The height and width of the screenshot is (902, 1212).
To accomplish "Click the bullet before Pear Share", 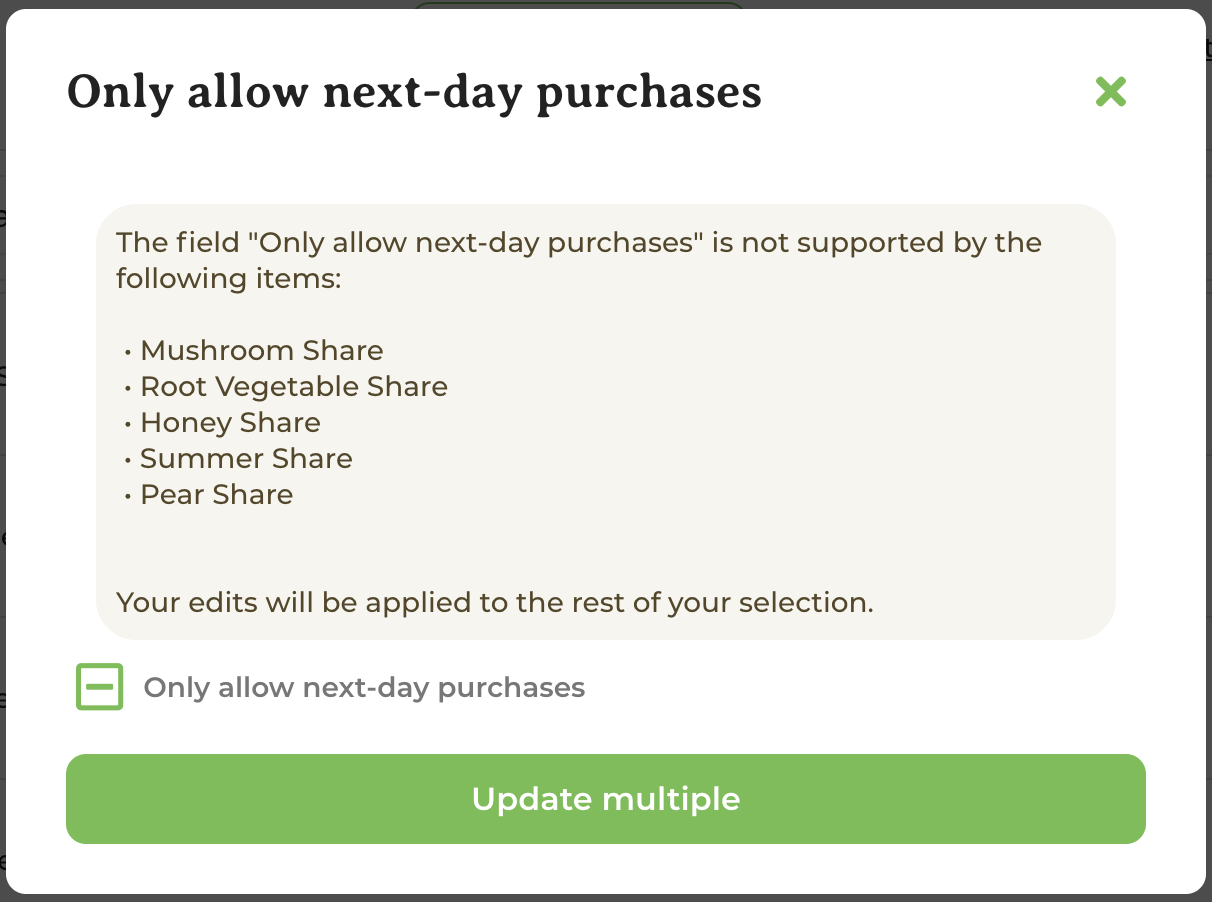I will click(129, 496).
